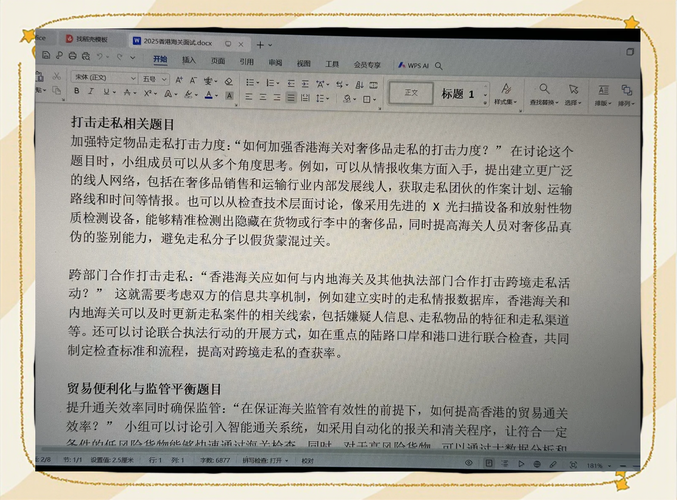
Task: Click the WPS AI button
Action: (414, 65)
